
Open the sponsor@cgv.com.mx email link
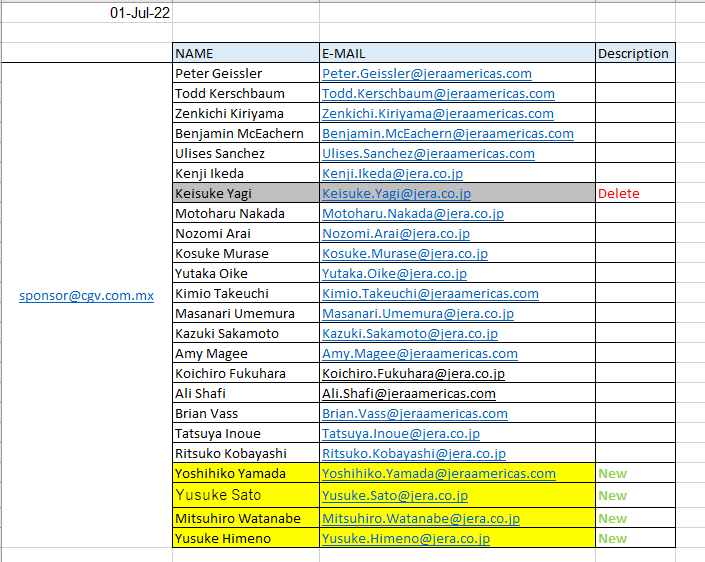click(86, 295)
